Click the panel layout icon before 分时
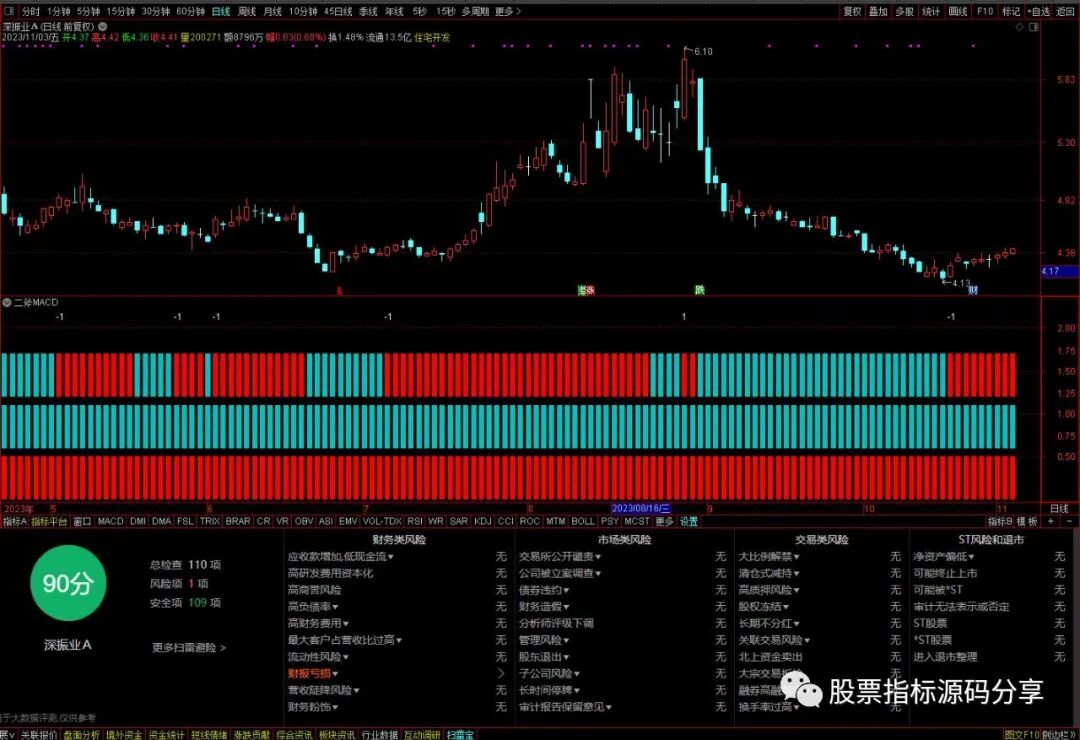This screenshot has width=1080, height=740. pyautogui.click(x=11, y=12)
